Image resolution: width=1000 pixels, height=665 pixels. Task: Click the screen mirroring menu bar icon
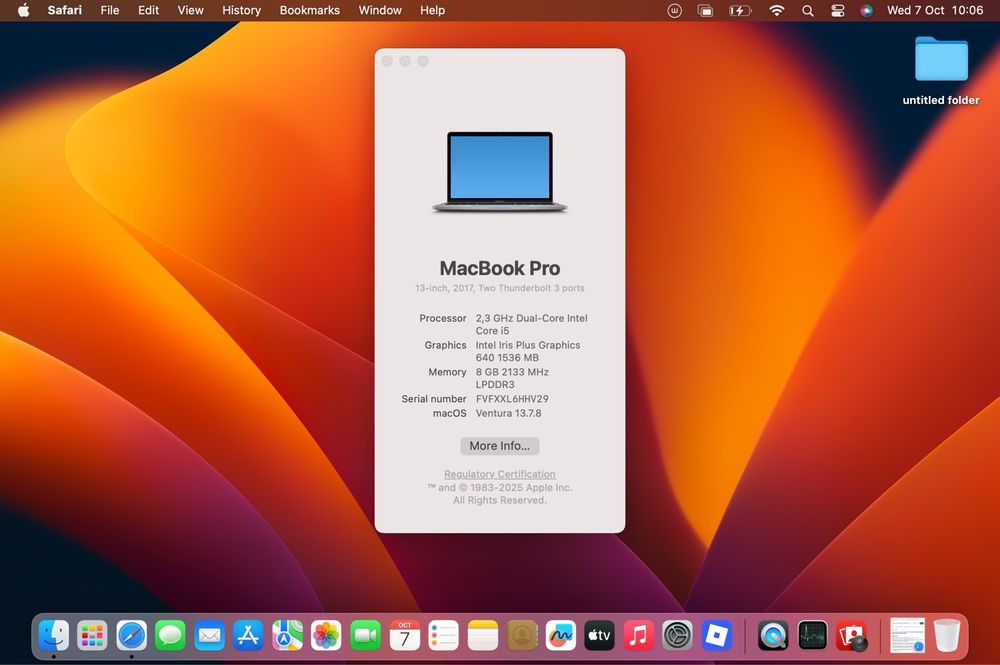pos(705,10)
